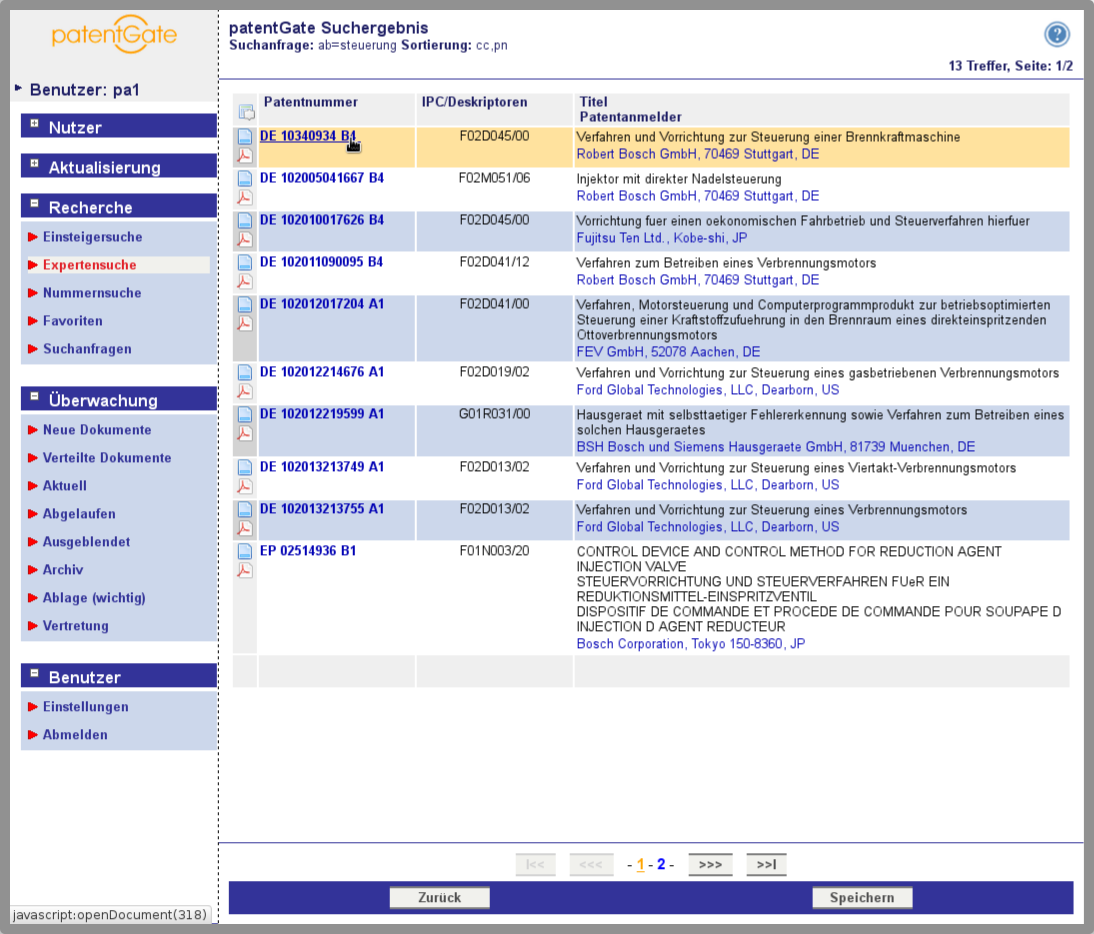The image size is (1094, 934).
Task: Open PDF icon for DE 102012214676 A1
Action: click(245, 391)
